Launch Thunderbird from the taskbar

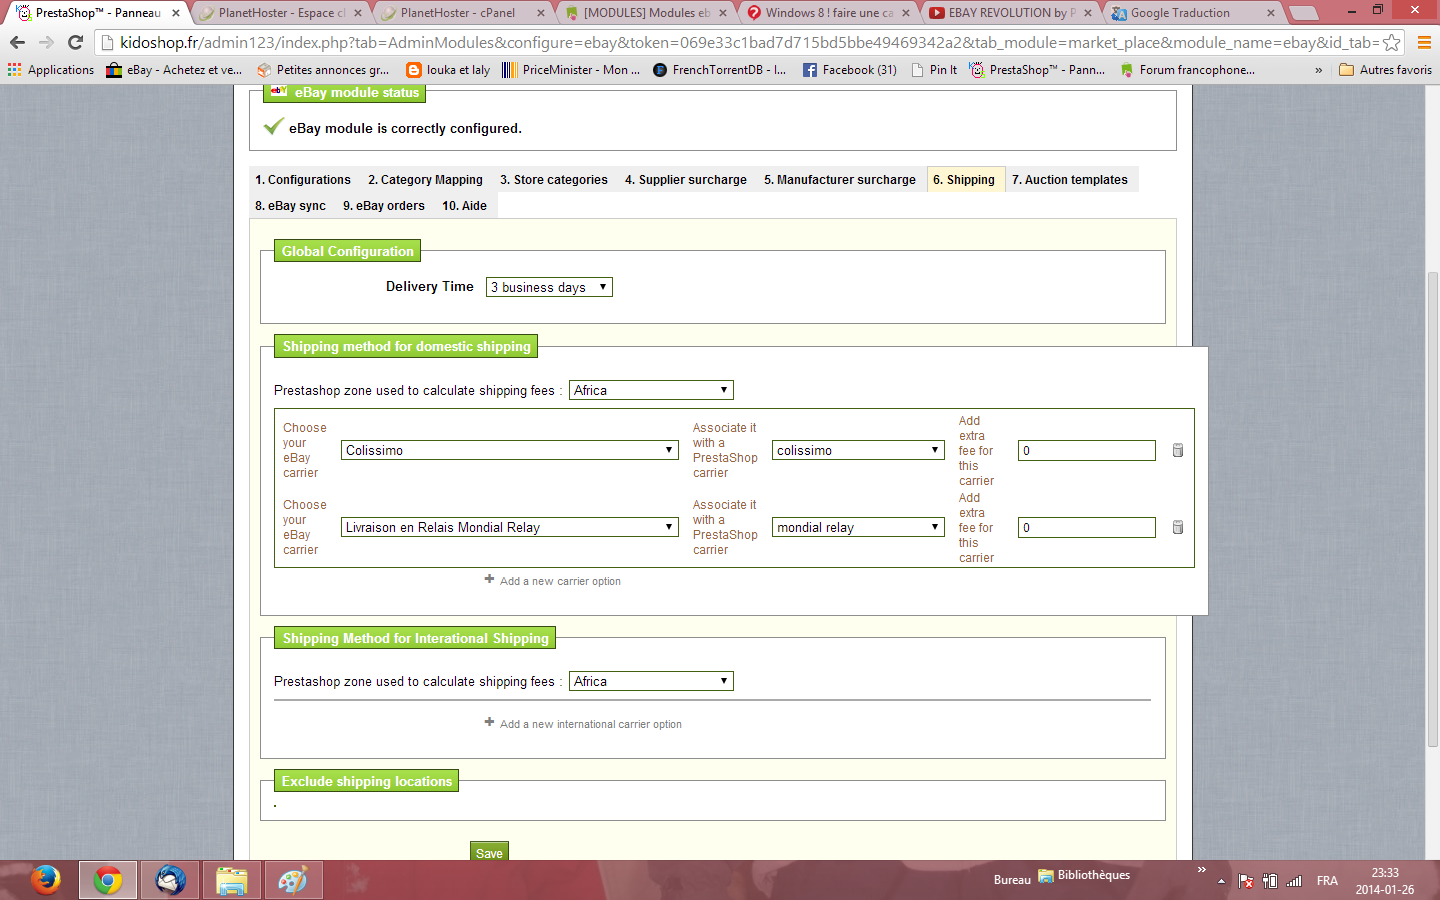pyautogui.click(x=170, y=880)
